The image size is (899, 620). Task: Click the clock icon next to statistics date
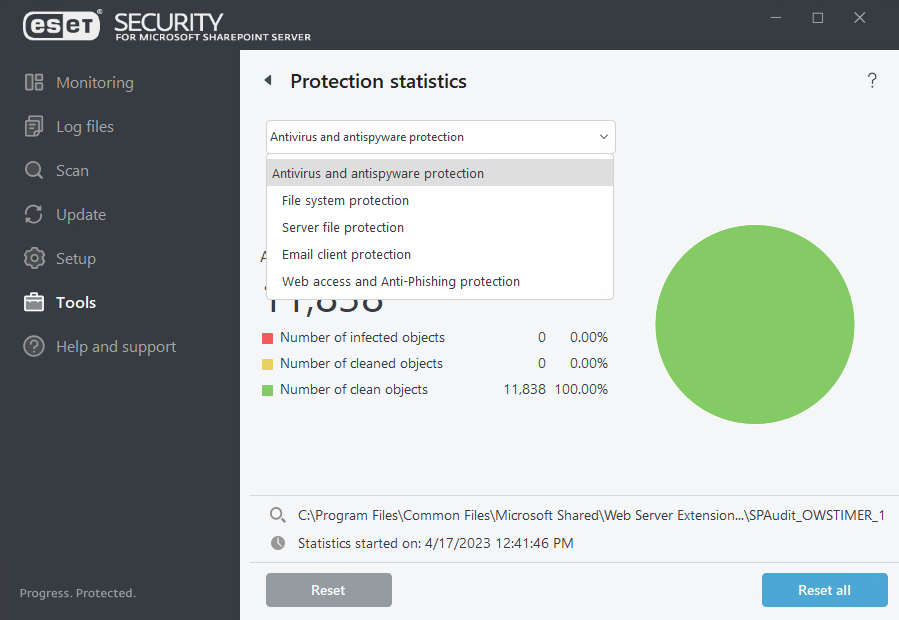(278, 543)
